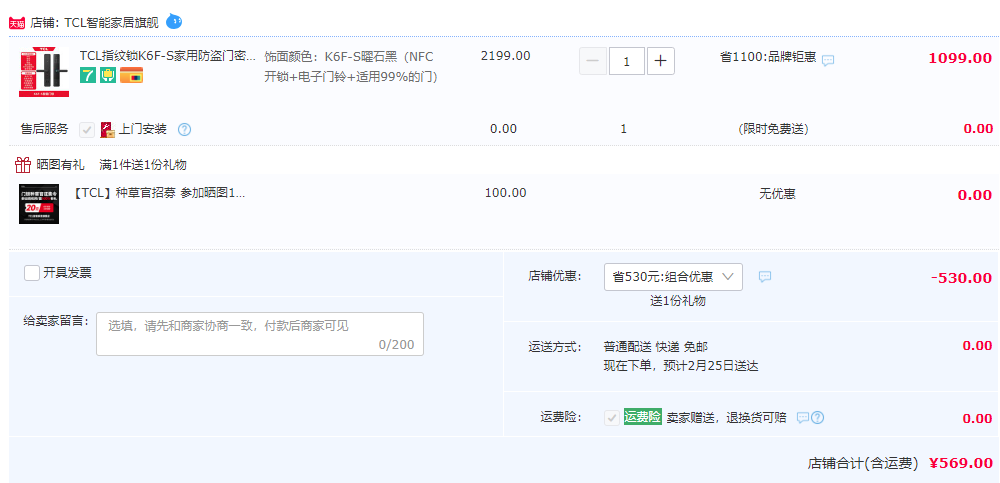The height and width of the screenshot is (483, 1000).
Task: Click help question icon in 运费险 row
Action: pyautogui.click(x=817, y=418)
